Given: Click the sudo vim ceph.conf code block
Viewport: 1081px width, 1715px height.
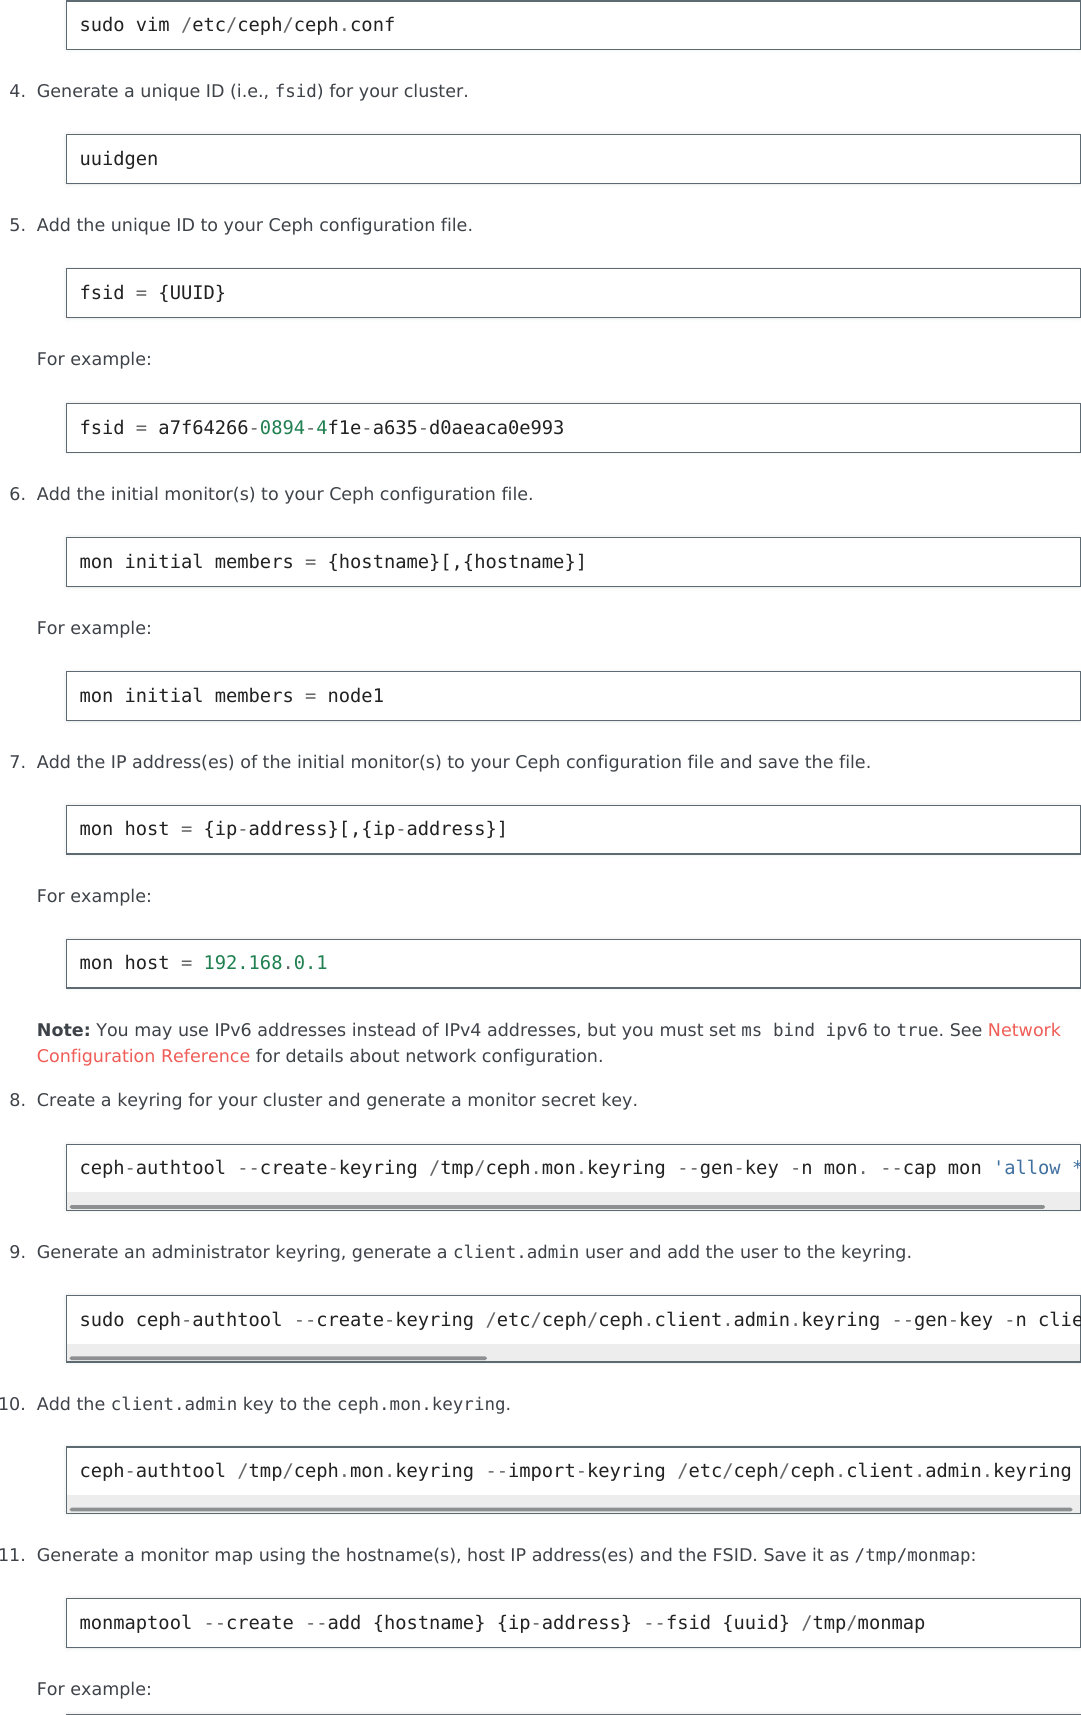Looking at the screenshot, I should [572, 25].
